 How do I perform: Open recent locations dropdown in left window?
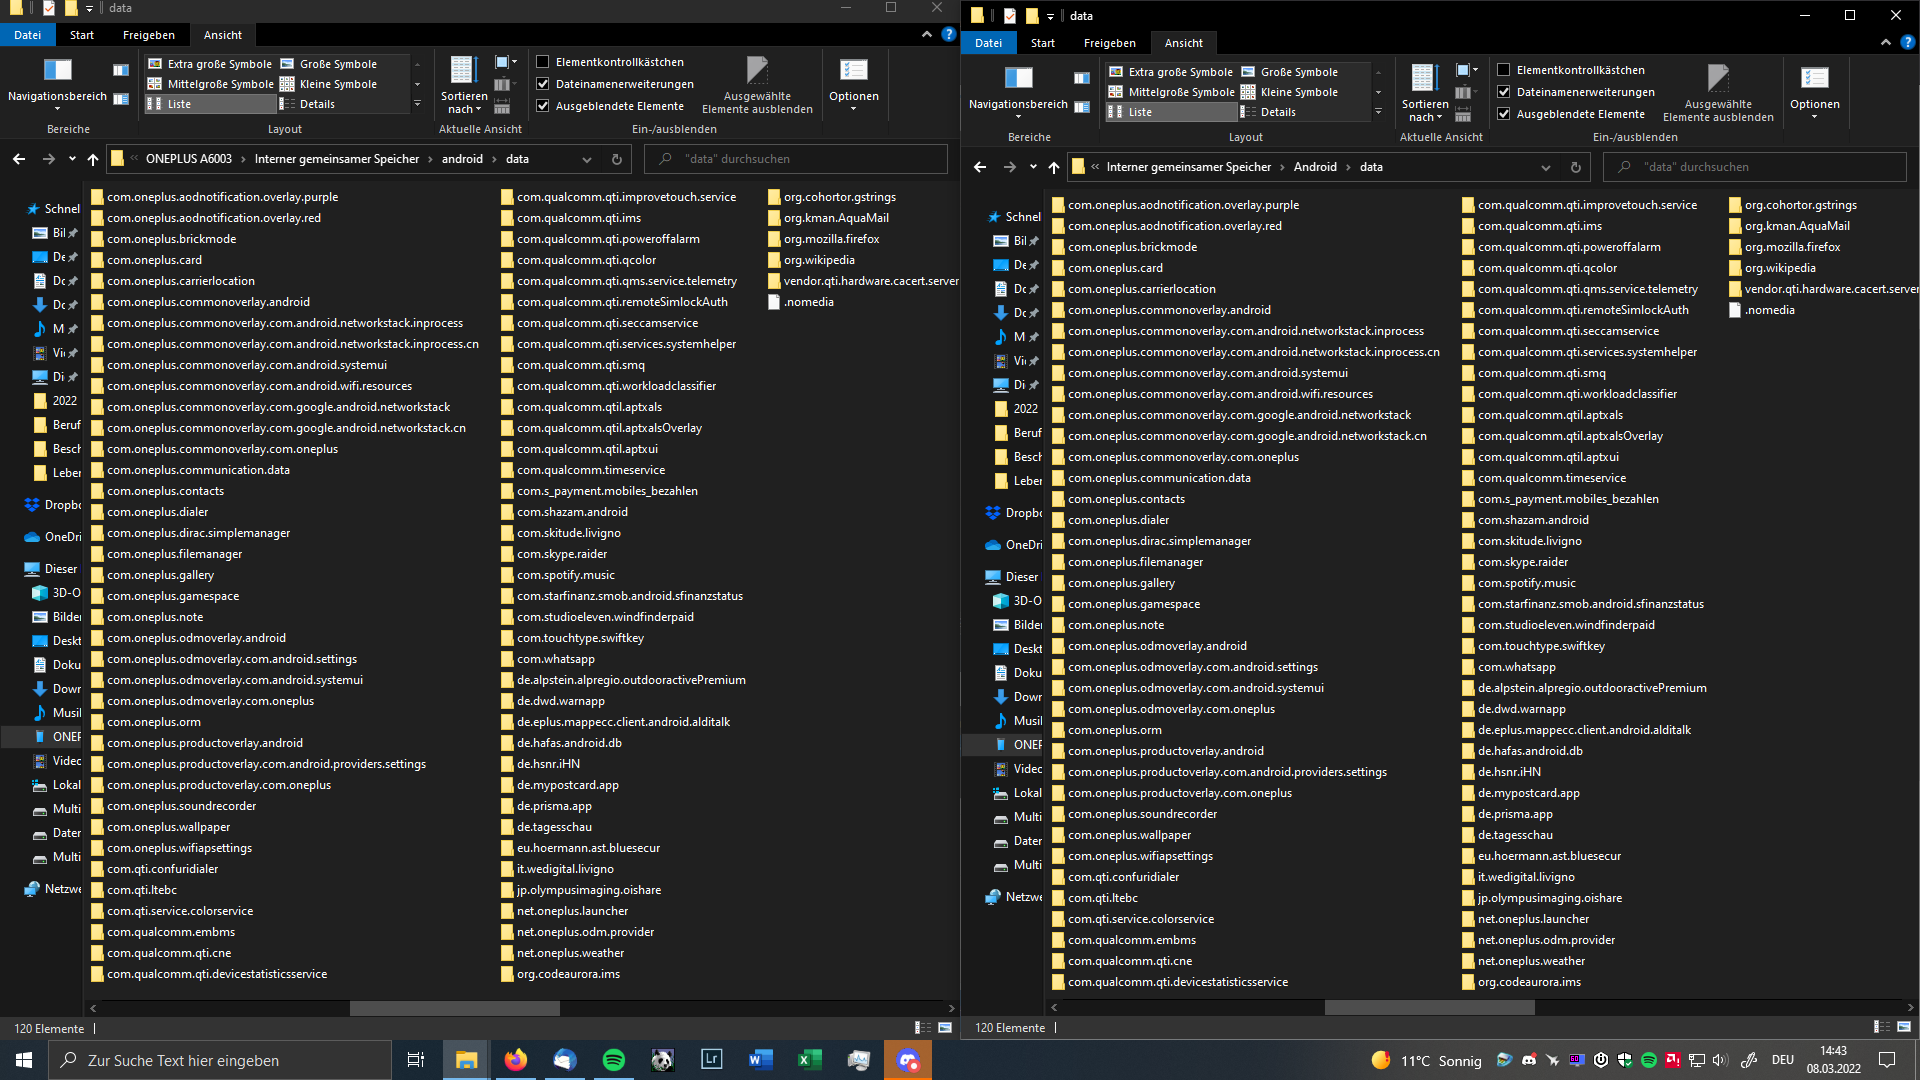(72, 159)
